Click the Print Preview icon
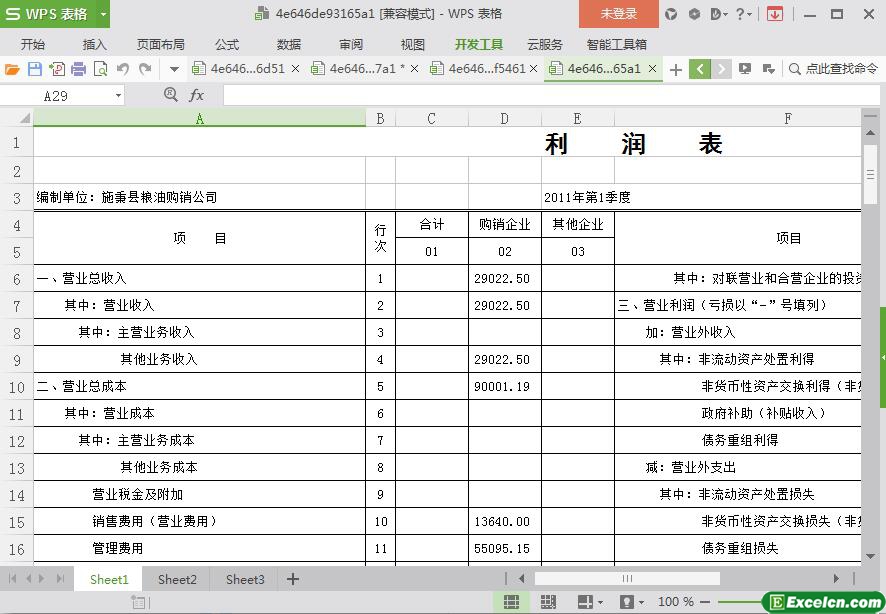Viewport: 886px width, 614px height. [x=100, y=69]
